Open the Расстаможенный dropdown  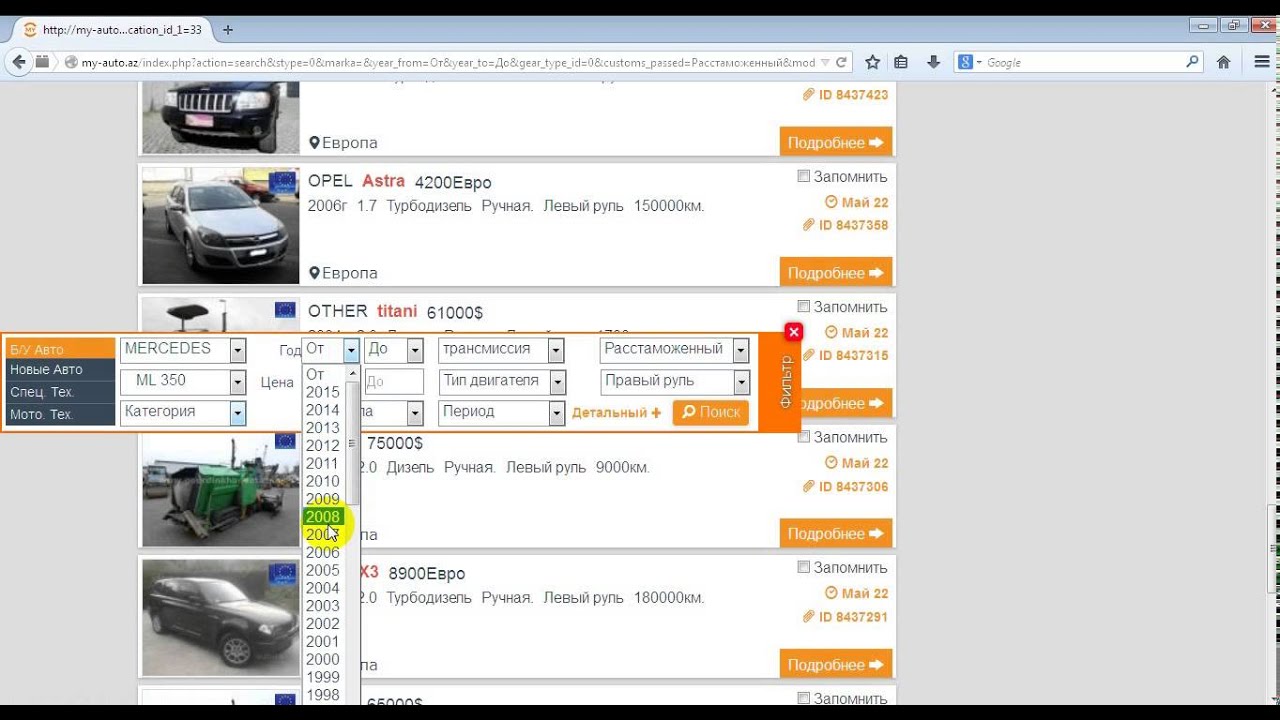(x=675, y=350)
